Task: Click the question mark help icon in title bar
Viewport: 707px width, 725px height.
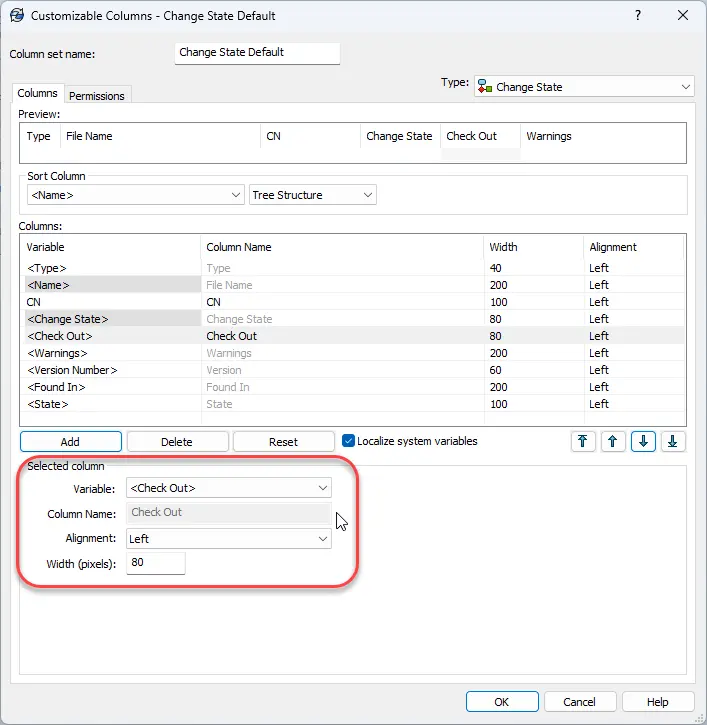Action: pos(637,16)
